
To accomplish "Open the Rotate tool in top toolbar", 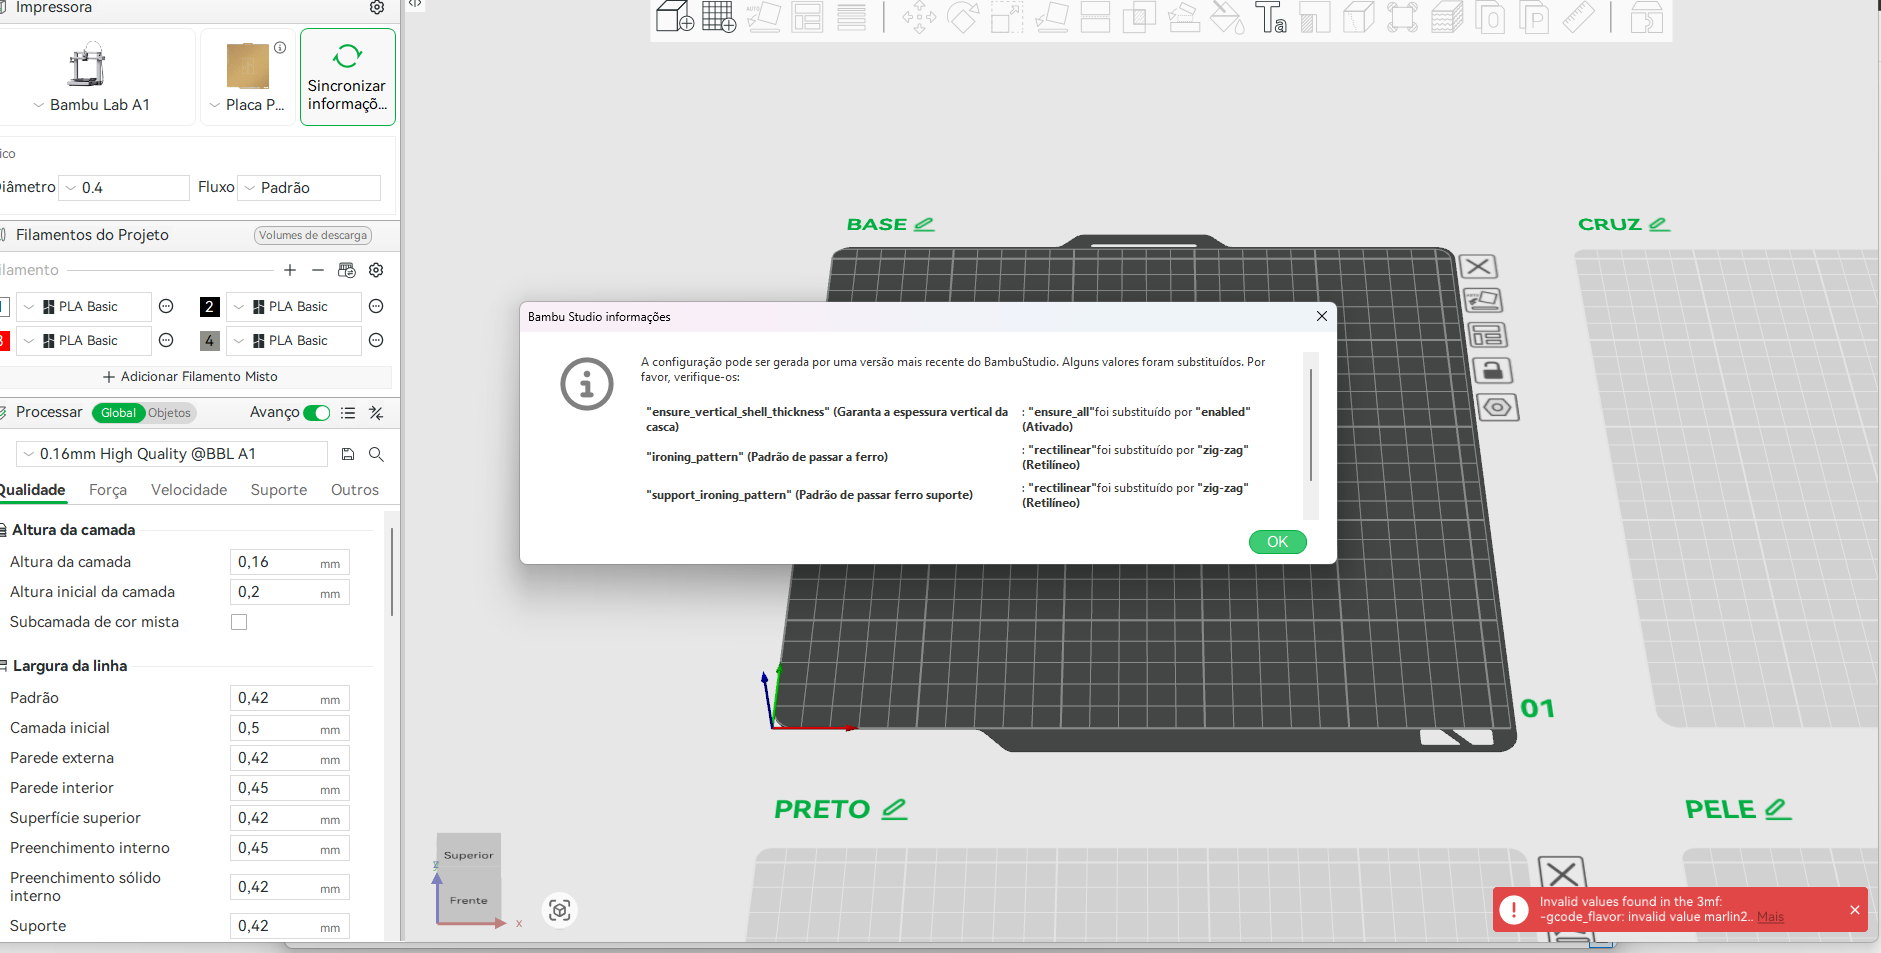I will [x=963, y=17].
